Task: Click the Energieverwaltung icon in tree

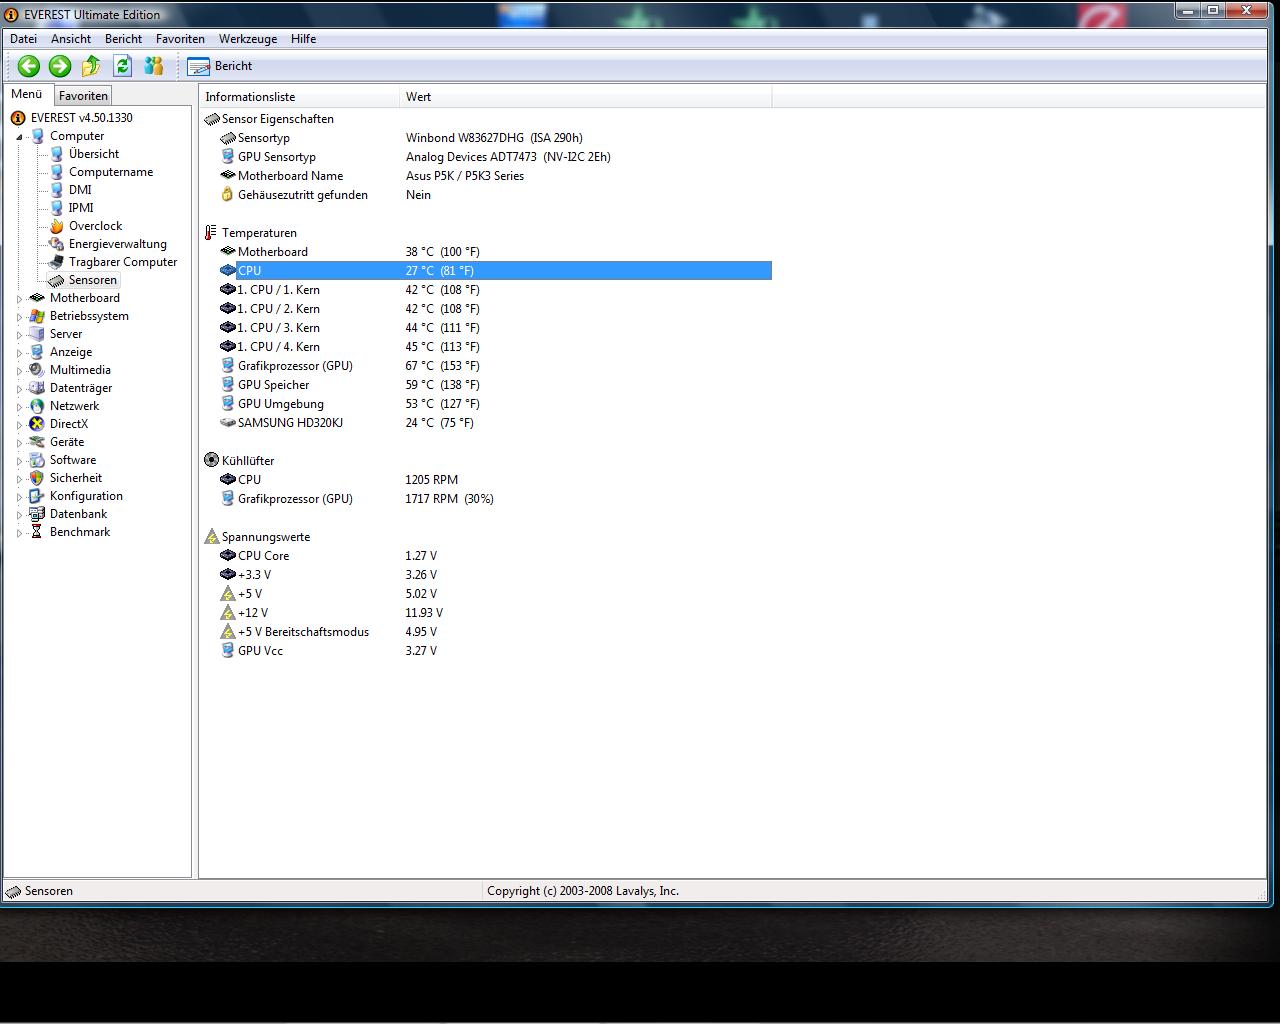Action: click(x=57, y=244)
